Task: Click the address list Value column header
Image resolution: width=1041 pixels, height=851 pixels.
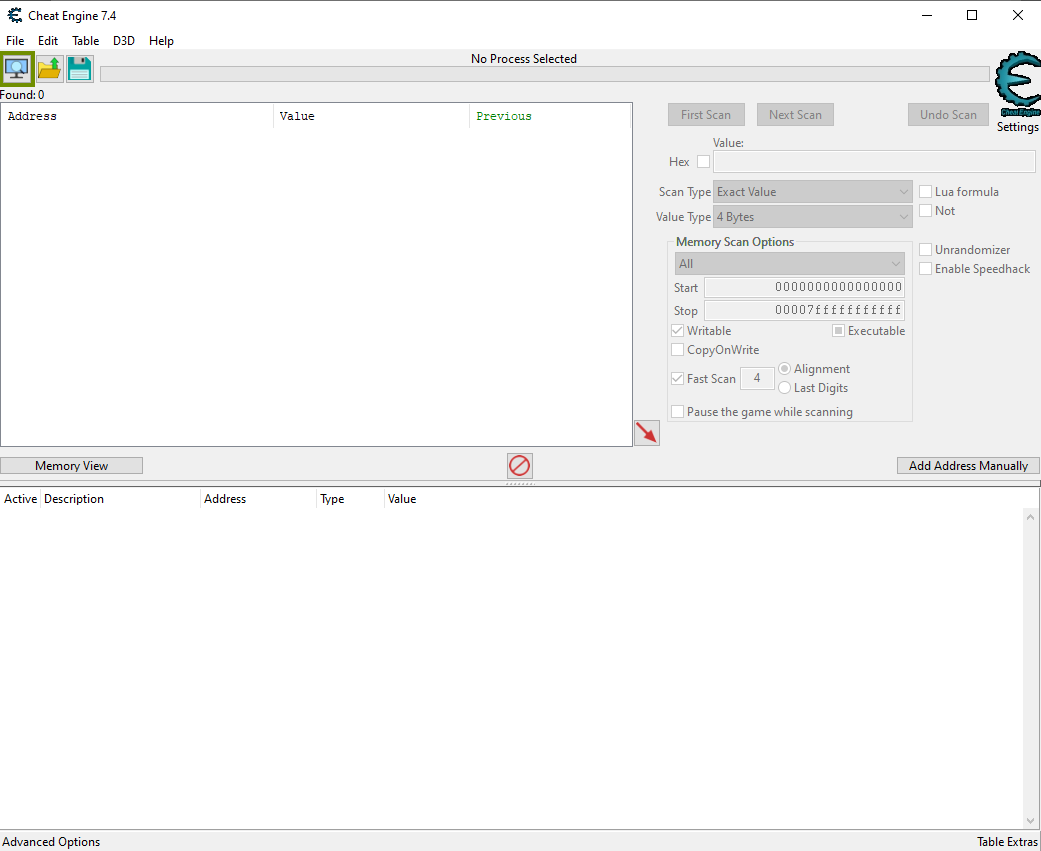Action: point(402,499)
